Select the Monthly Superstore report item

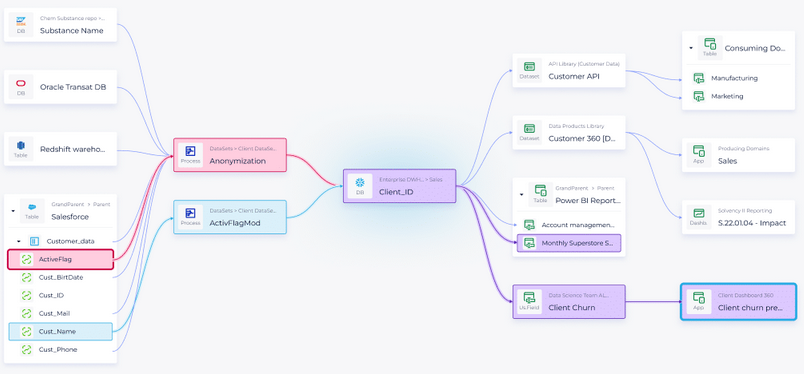(x=569, y=243)
